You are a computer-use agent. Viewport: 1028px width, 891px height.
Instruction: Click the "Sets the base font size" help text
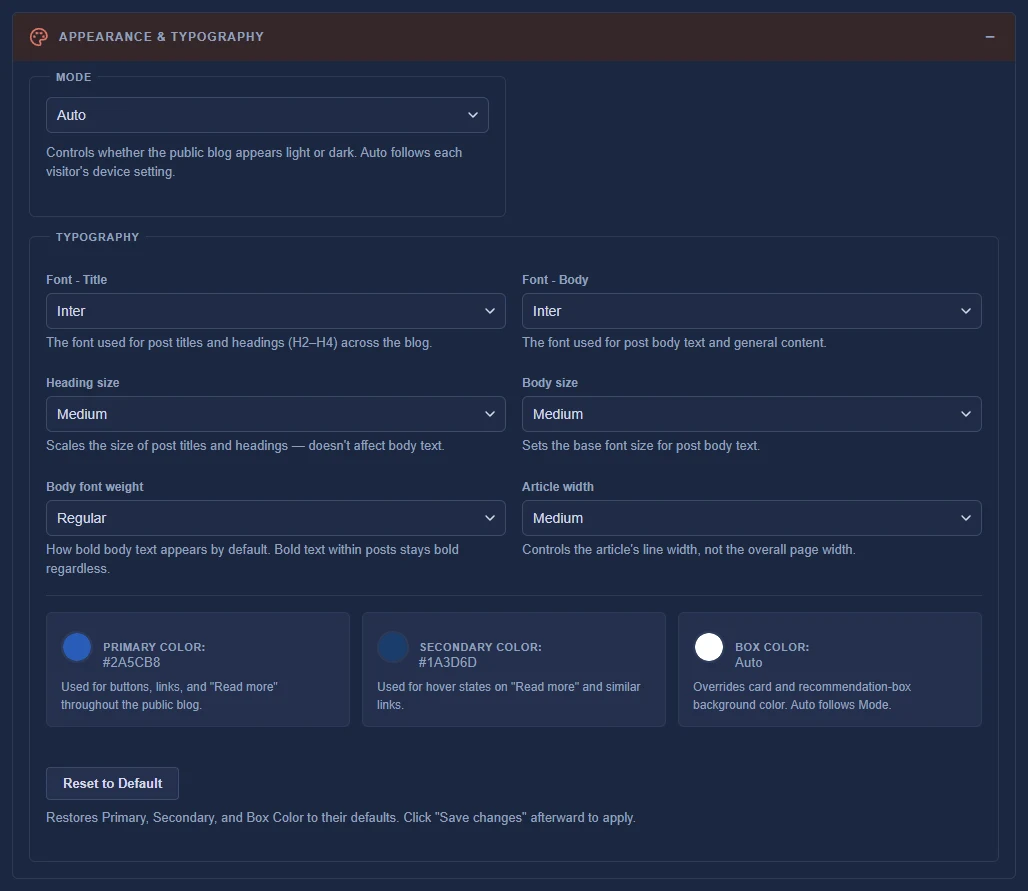[x=641, y=445]
